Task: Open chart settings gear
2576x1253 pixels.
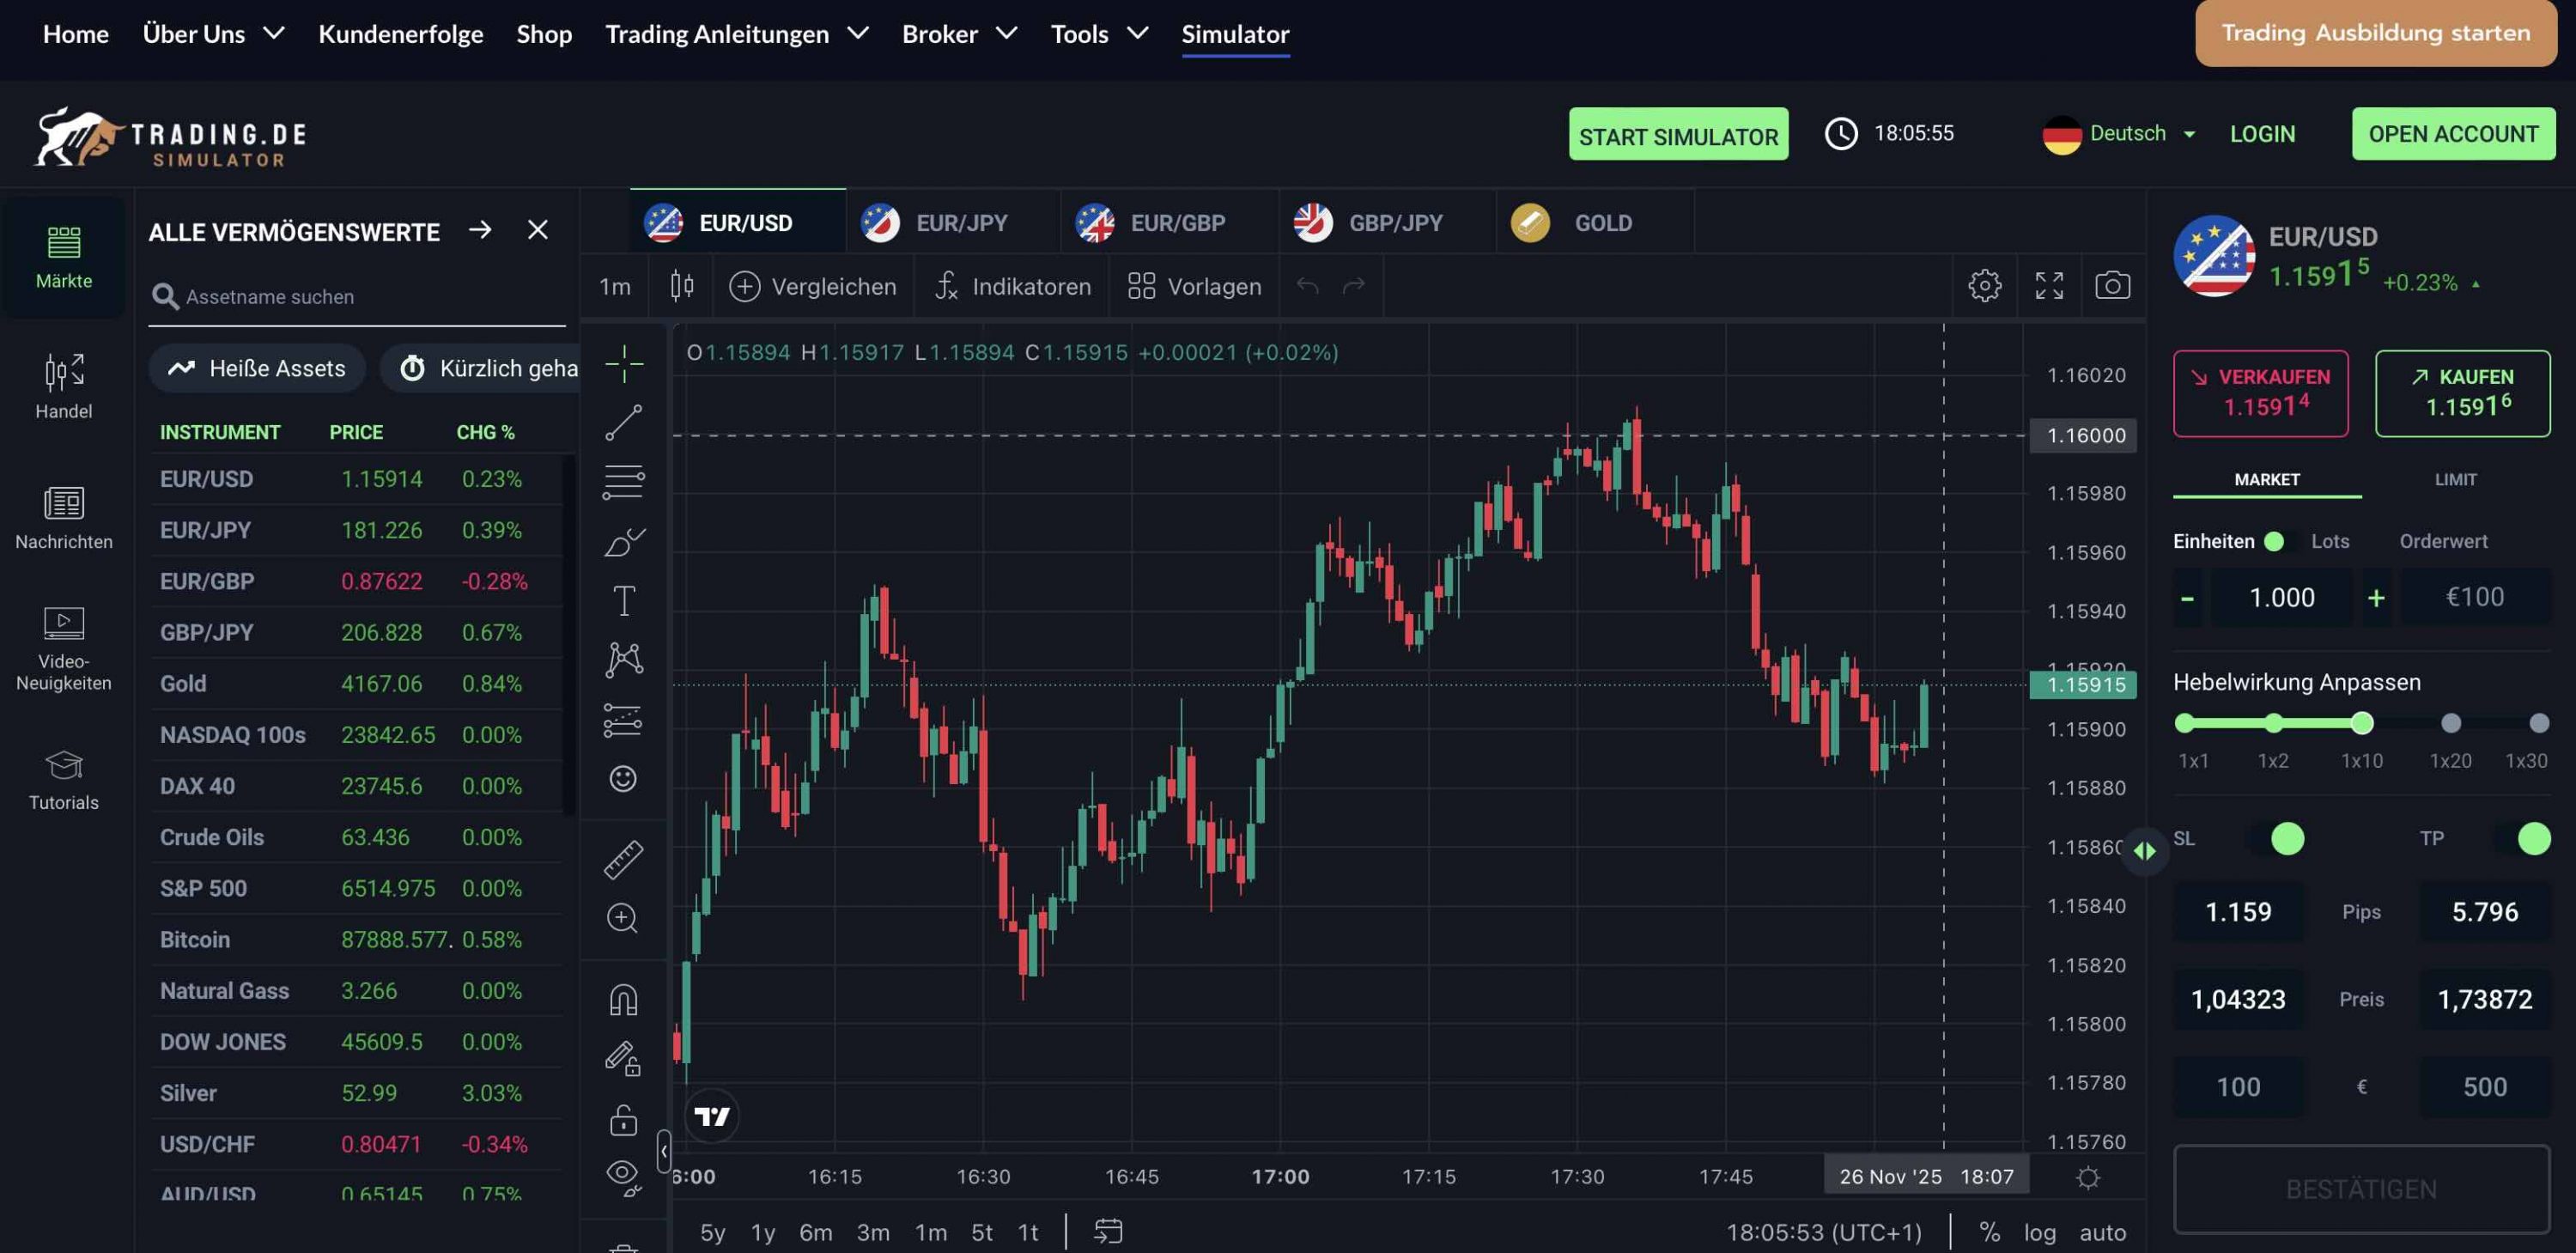Action: point(1984,286)
